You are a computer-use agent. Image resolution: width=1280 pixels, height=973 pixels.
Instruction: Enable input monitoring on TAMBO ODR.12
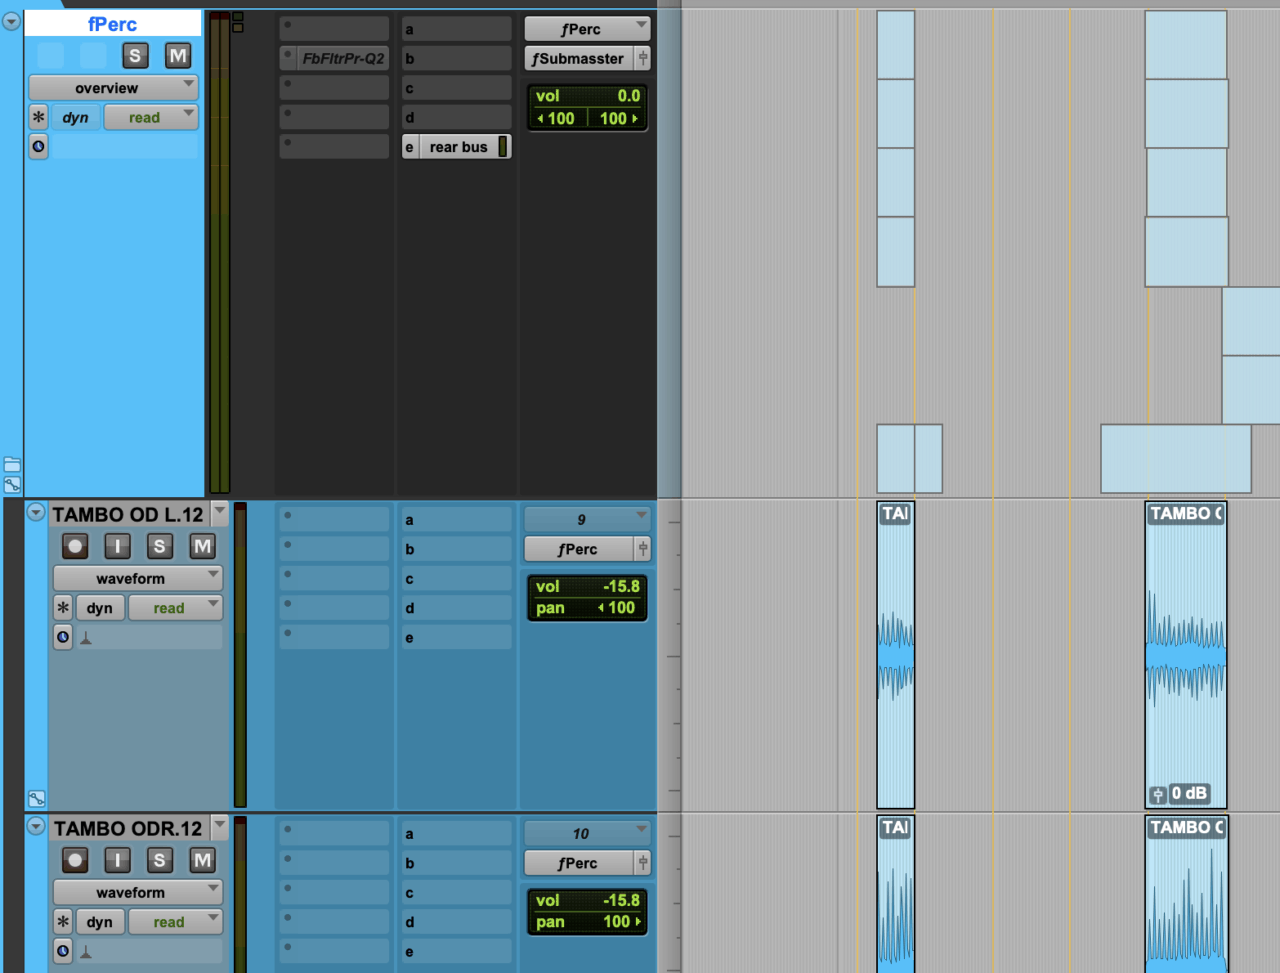pyautogui.click(x=117, y=860)
